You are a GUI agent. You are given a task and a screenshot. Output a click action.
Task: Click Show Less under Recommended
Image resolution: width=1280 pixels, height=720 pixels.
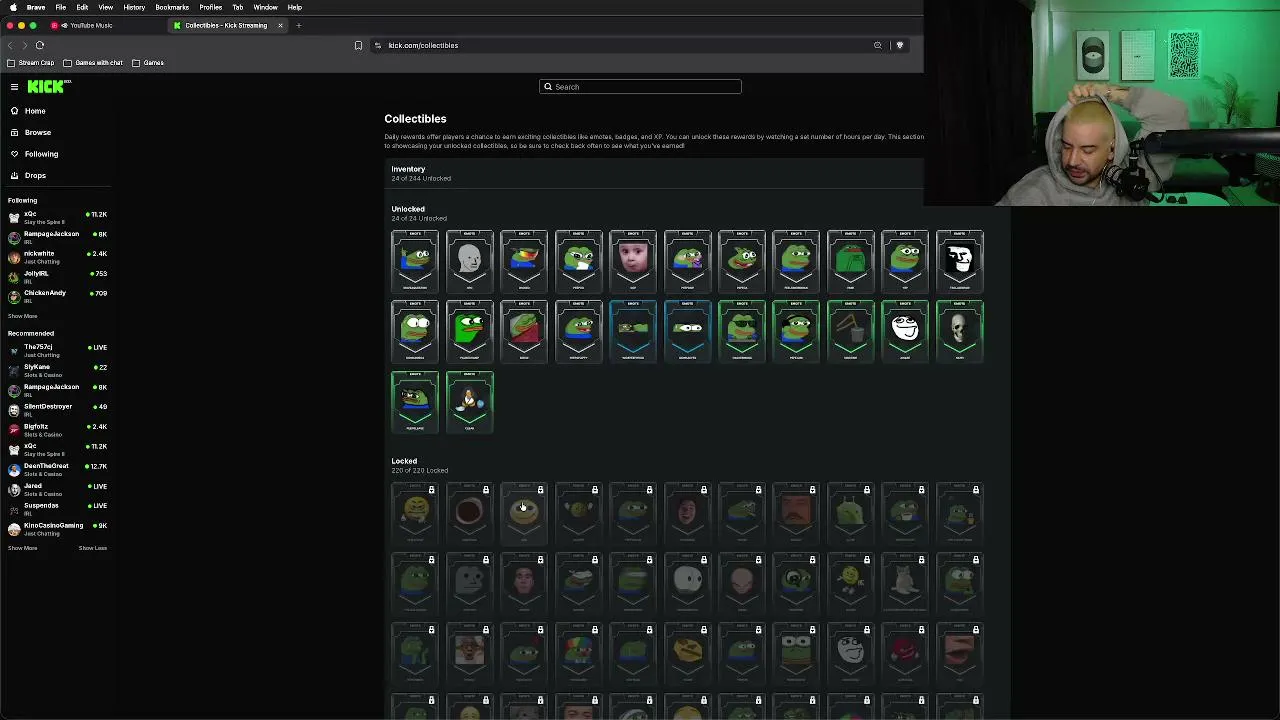[93, 548]
